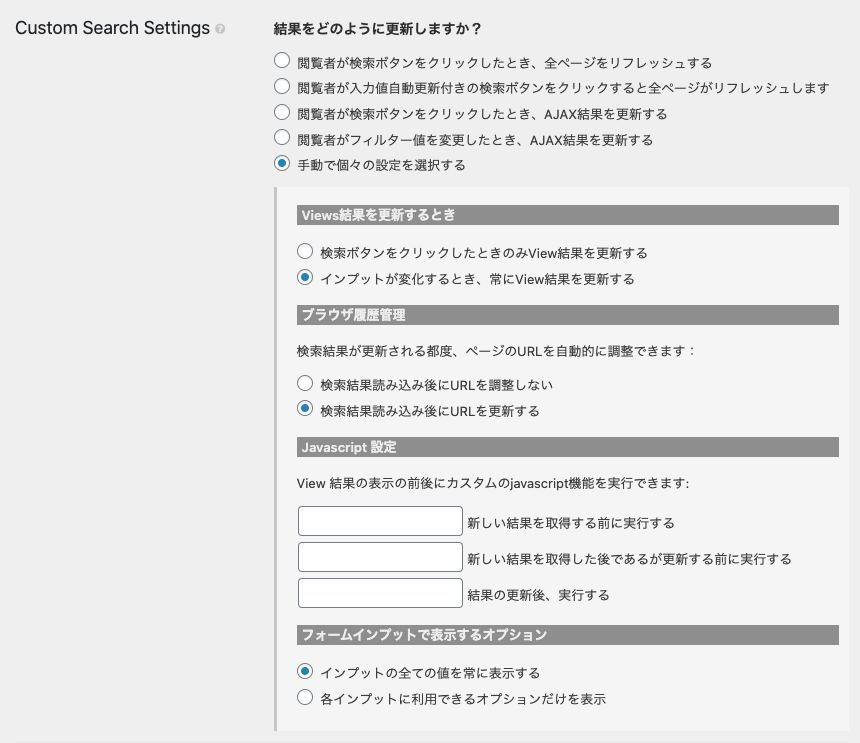Select 'インプットが変化するとき、常にView結果を更新する' radio
Screen dimensions: 860x743
(x=305, y=277)
